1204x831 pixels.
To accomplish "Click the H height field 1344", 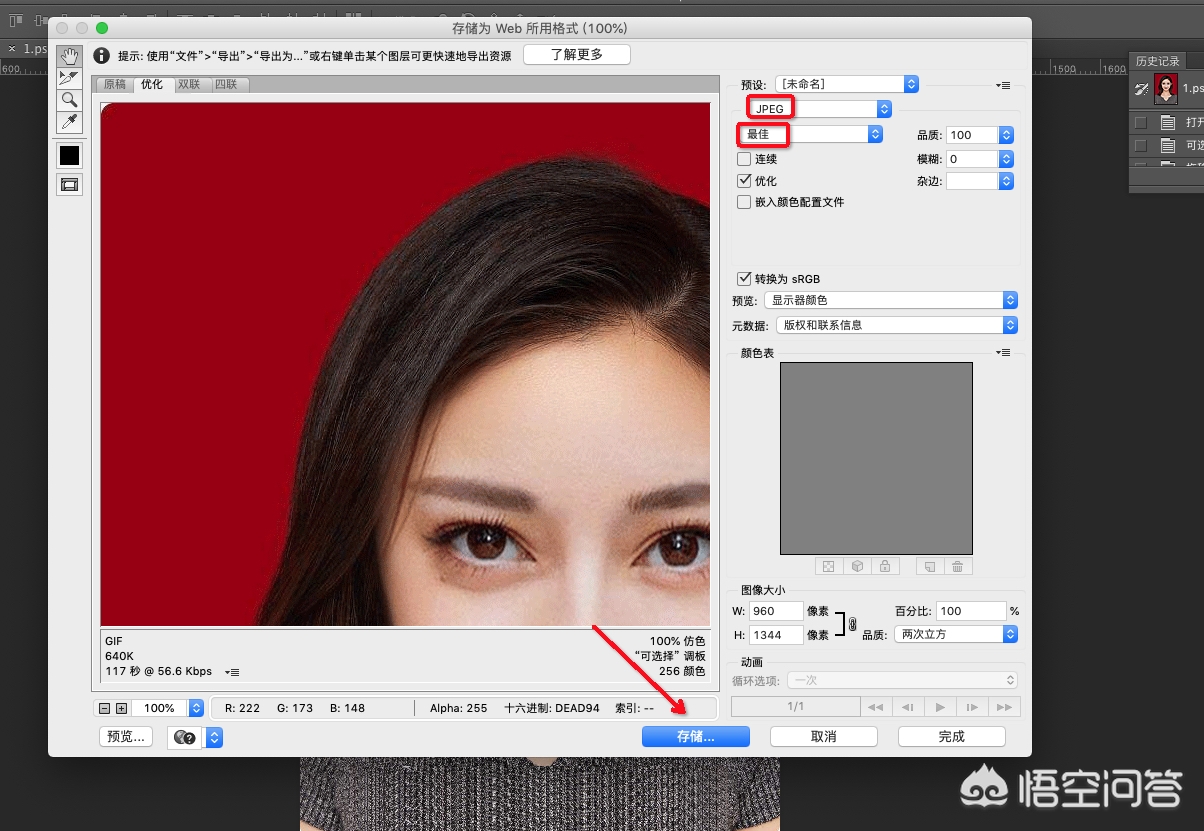I will coord(776,635).
